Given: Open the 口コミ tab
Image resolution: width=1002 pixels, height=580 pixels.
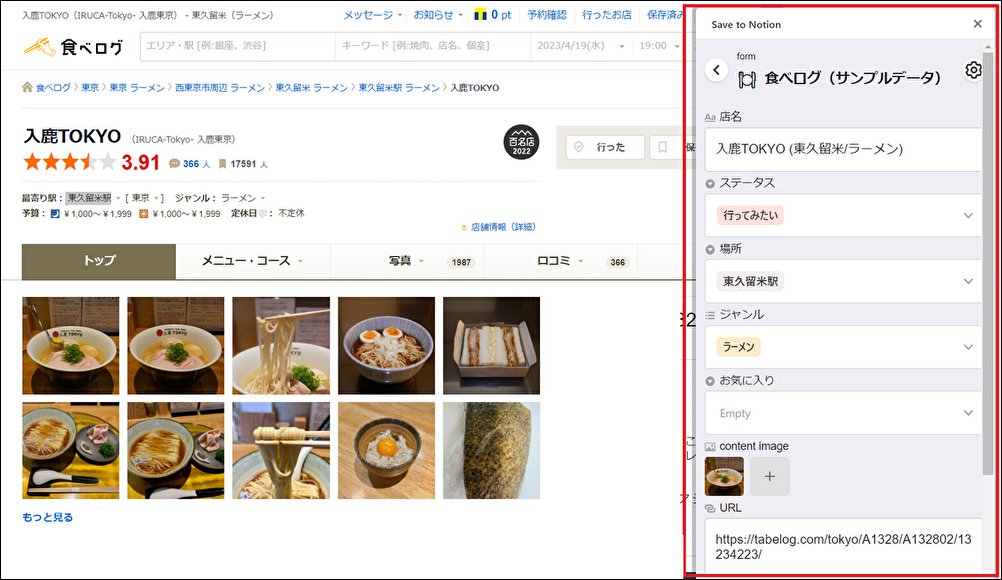Looking at the screenshot, I should 560,261.
